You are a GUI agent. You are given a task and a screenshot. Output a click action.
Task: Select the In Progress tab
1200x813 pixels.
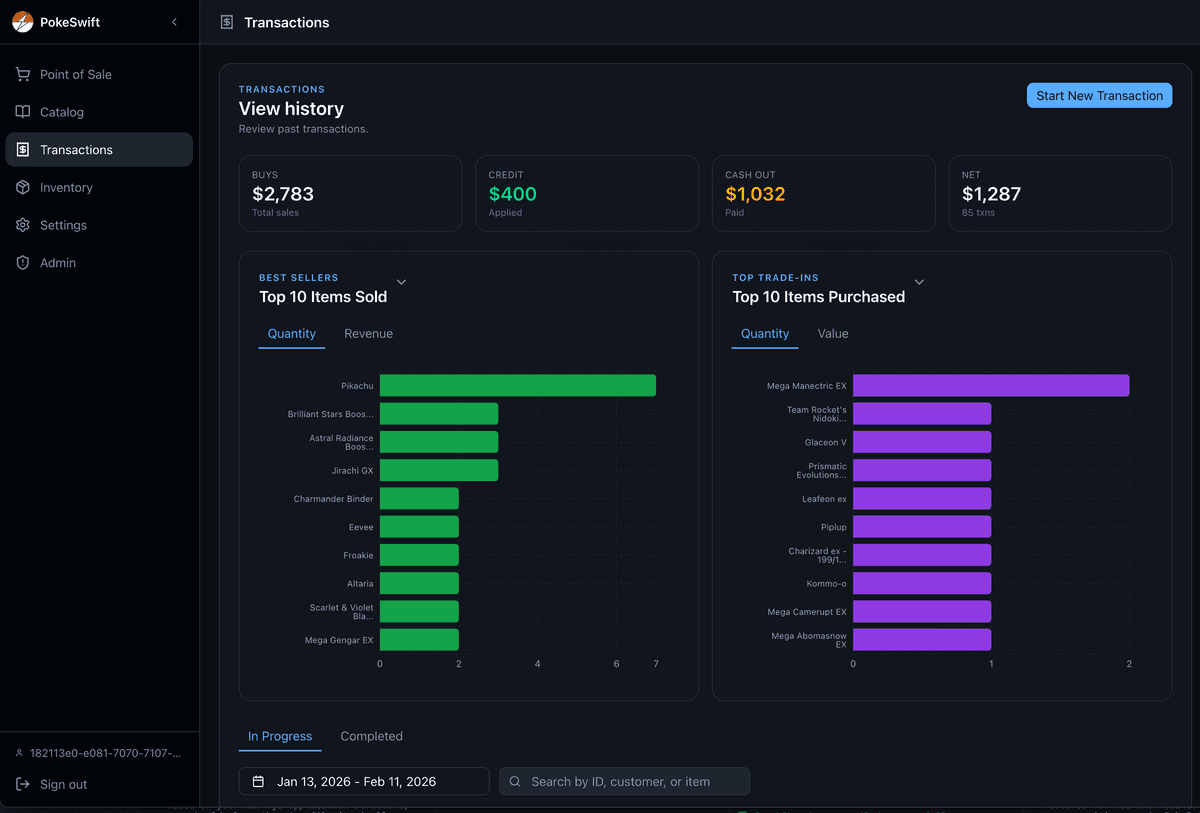click(x=280, y=736)
